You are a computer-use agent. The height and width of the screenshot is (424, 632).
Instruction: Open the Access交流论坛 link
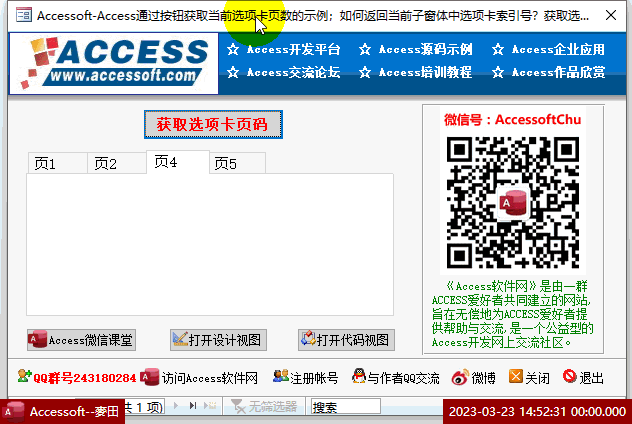coord(293,73)
